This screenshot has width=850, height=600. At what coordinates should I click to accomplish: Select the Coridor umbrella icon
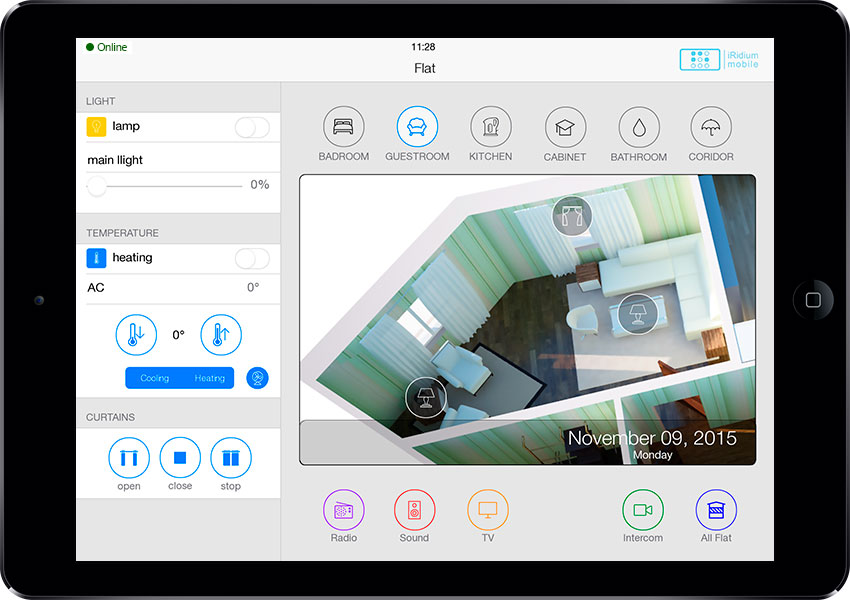[711, 127]
